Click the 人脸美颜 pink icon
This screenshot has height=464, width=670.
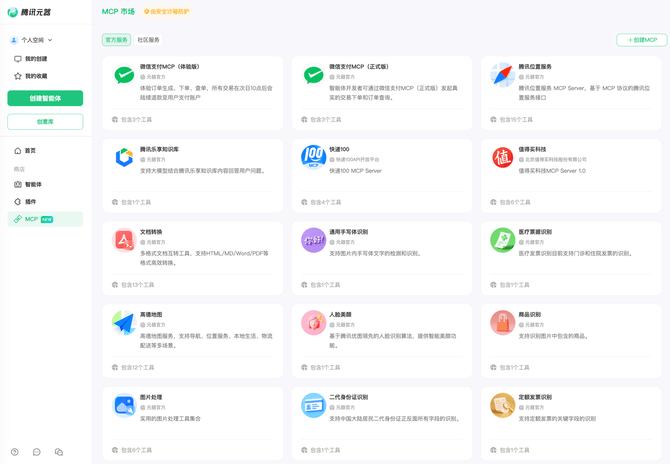click(314, 323)
